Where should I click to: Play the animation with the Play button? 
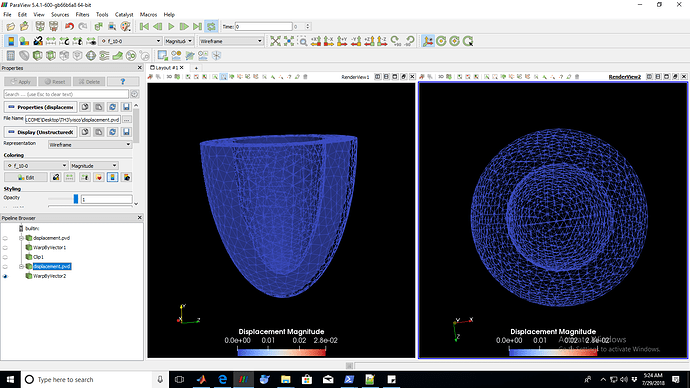[171, 26]
